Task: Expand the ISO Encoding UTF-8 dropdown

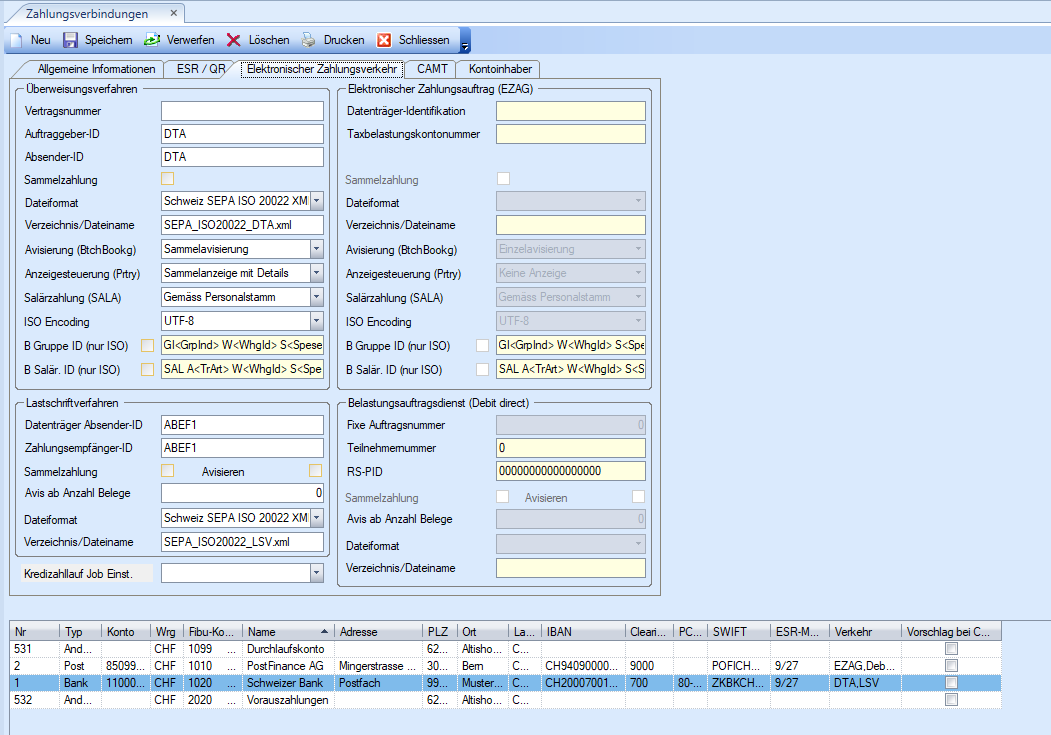Action: [317, 321]
